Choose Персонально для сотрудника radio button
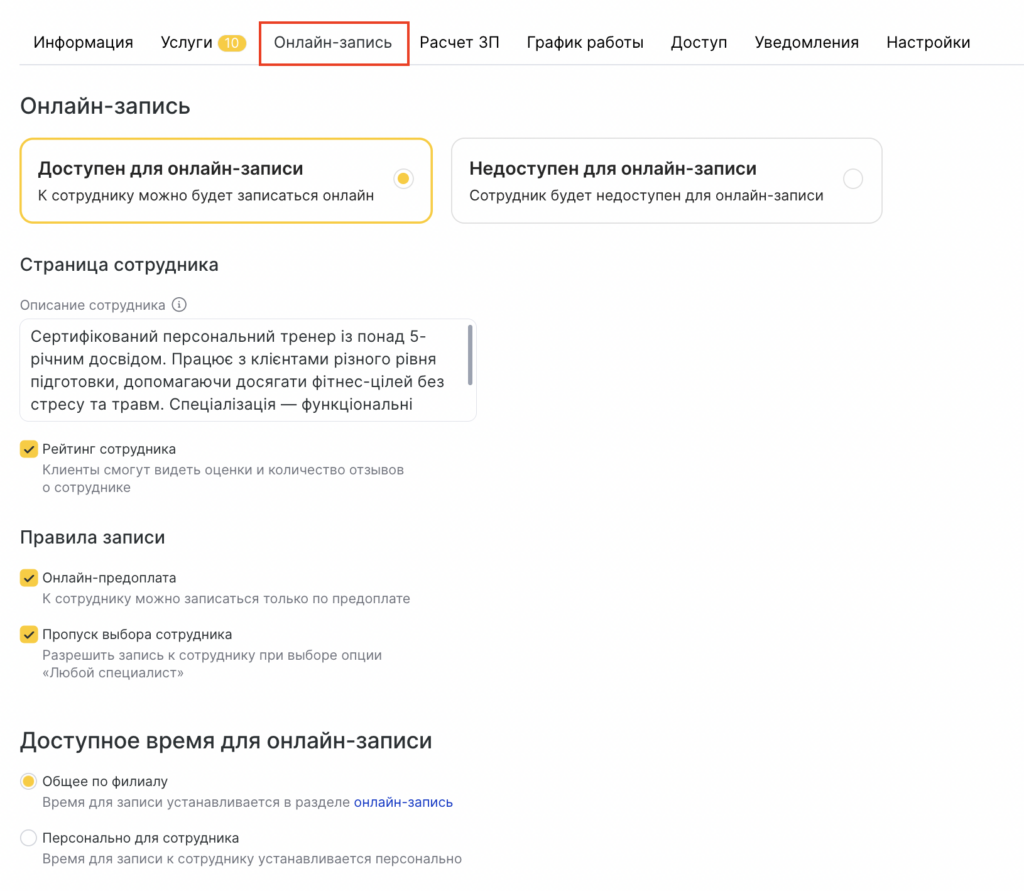 (x=29, y=838)
